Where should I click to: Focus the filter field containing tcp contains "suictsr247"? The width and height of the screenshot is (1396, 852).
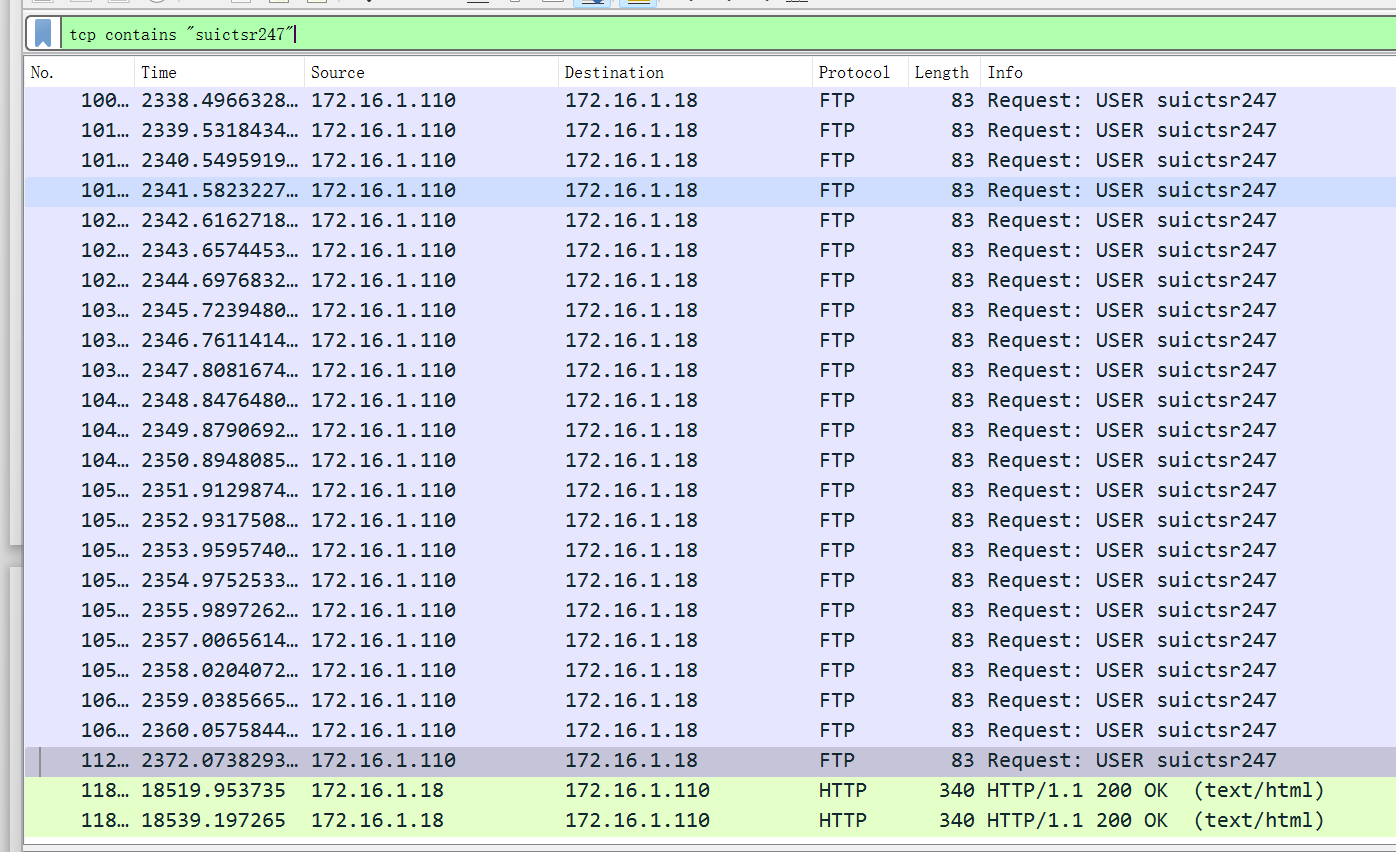click(727, 34)
